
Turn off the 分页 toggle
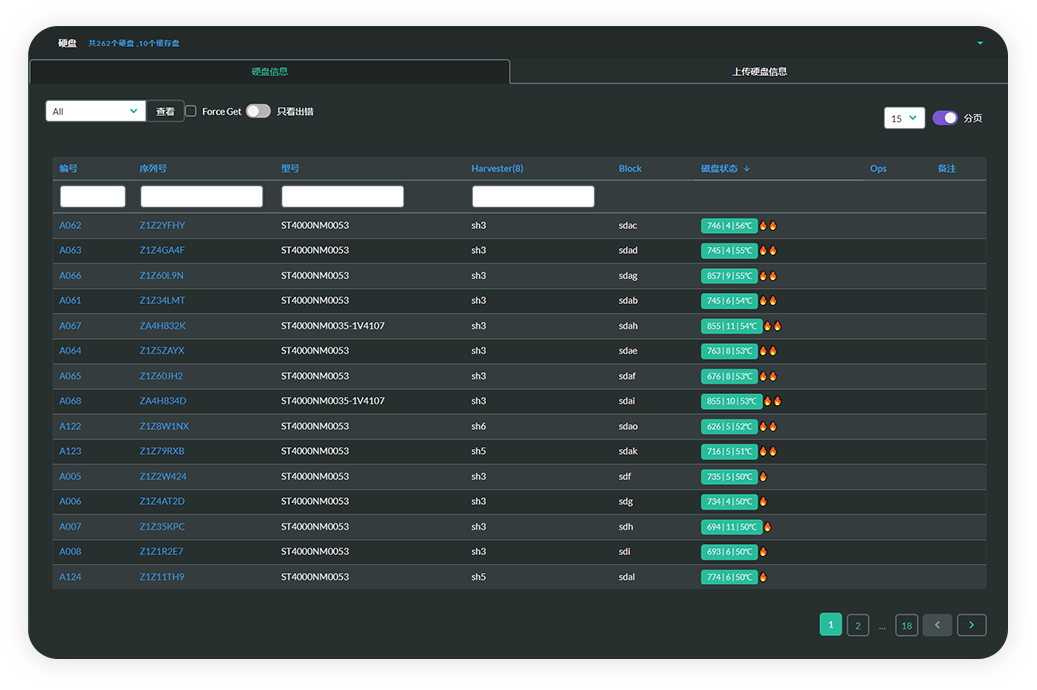pos(944,118)
